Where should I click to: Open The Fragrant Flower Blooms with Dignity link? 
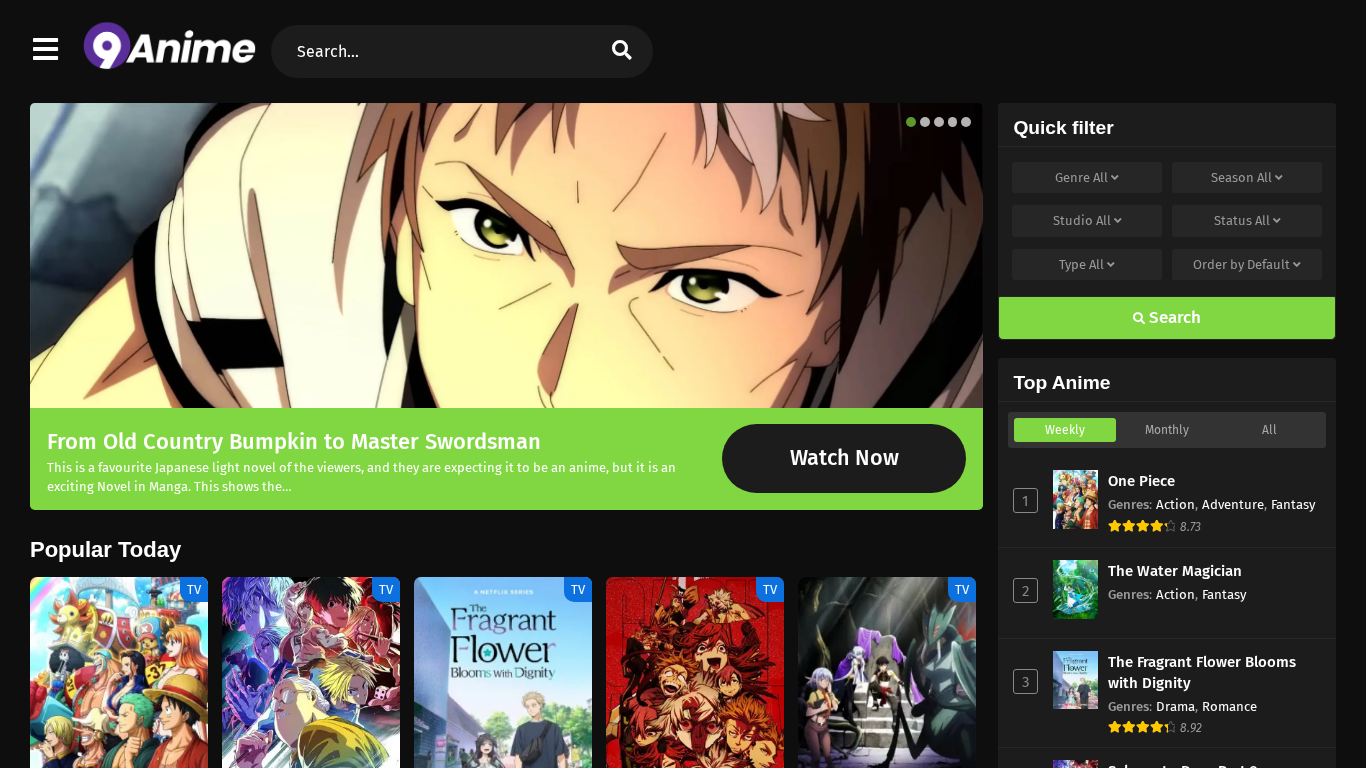pos(1202,672)
